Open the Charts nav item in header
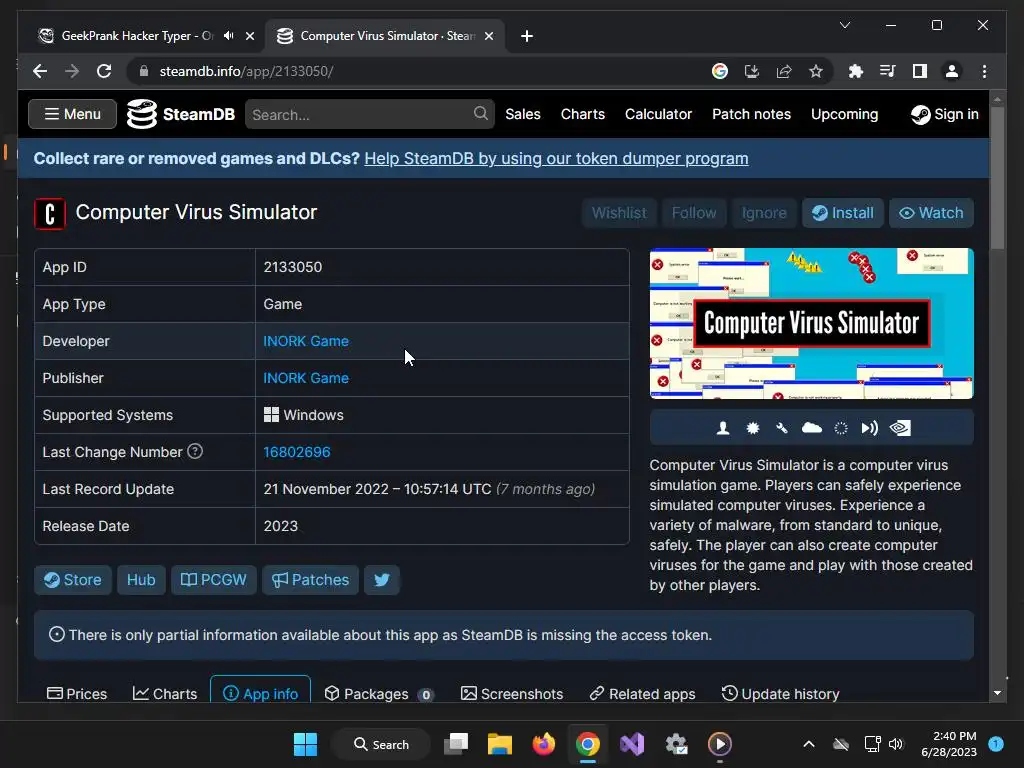 pos(583,114)
